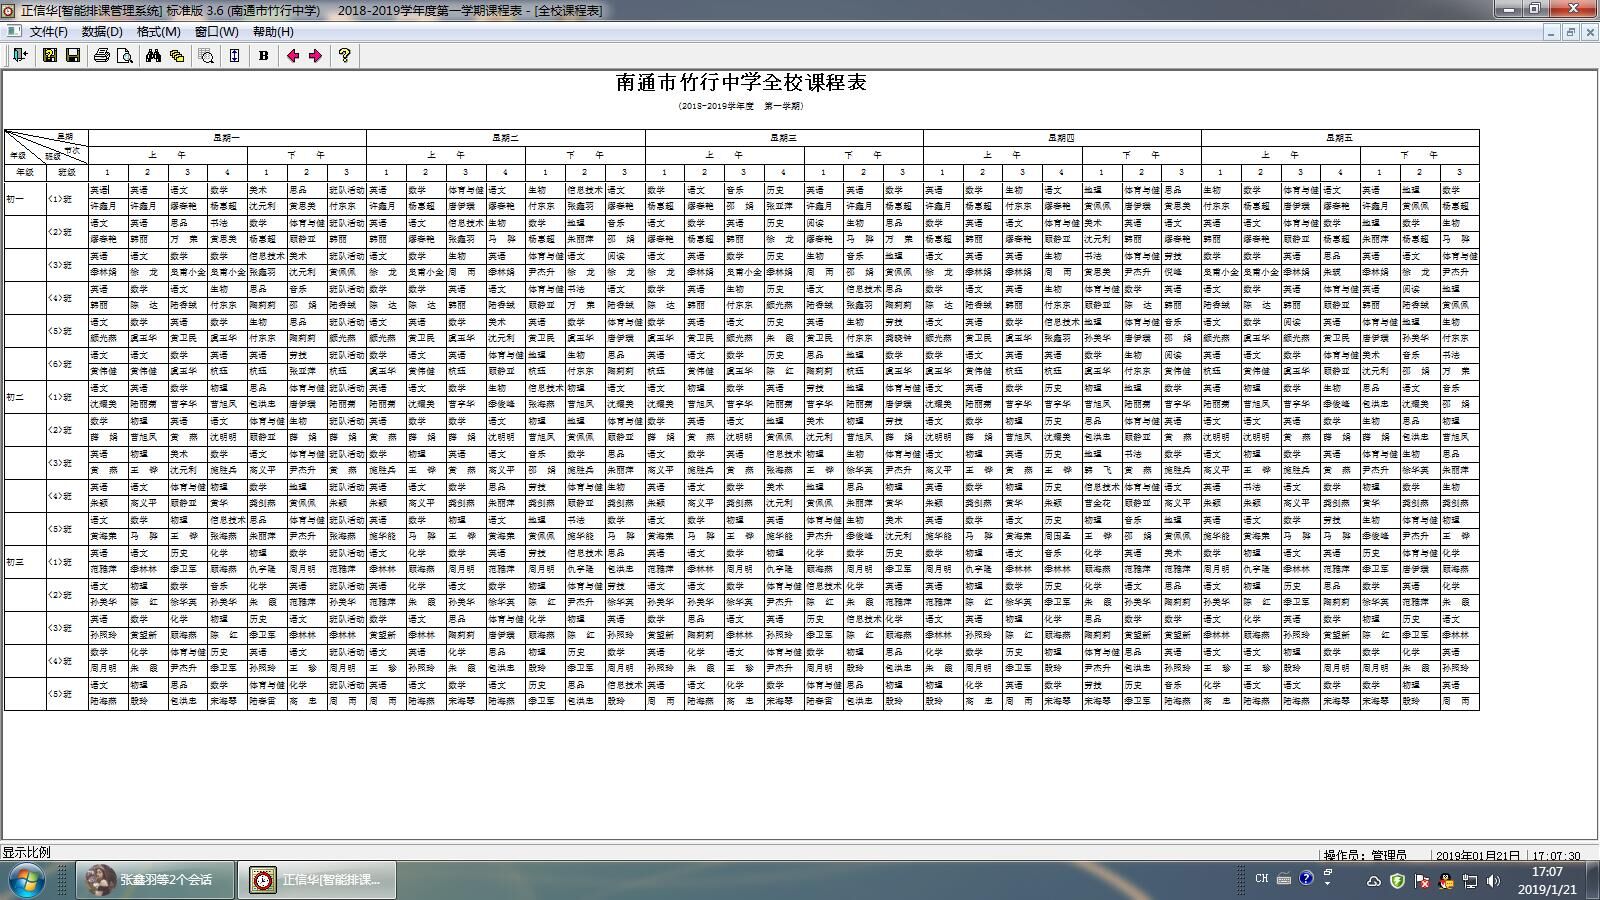Open print preview with page magnifier icon
The image size is (1600, 900).
pos(125,56)
